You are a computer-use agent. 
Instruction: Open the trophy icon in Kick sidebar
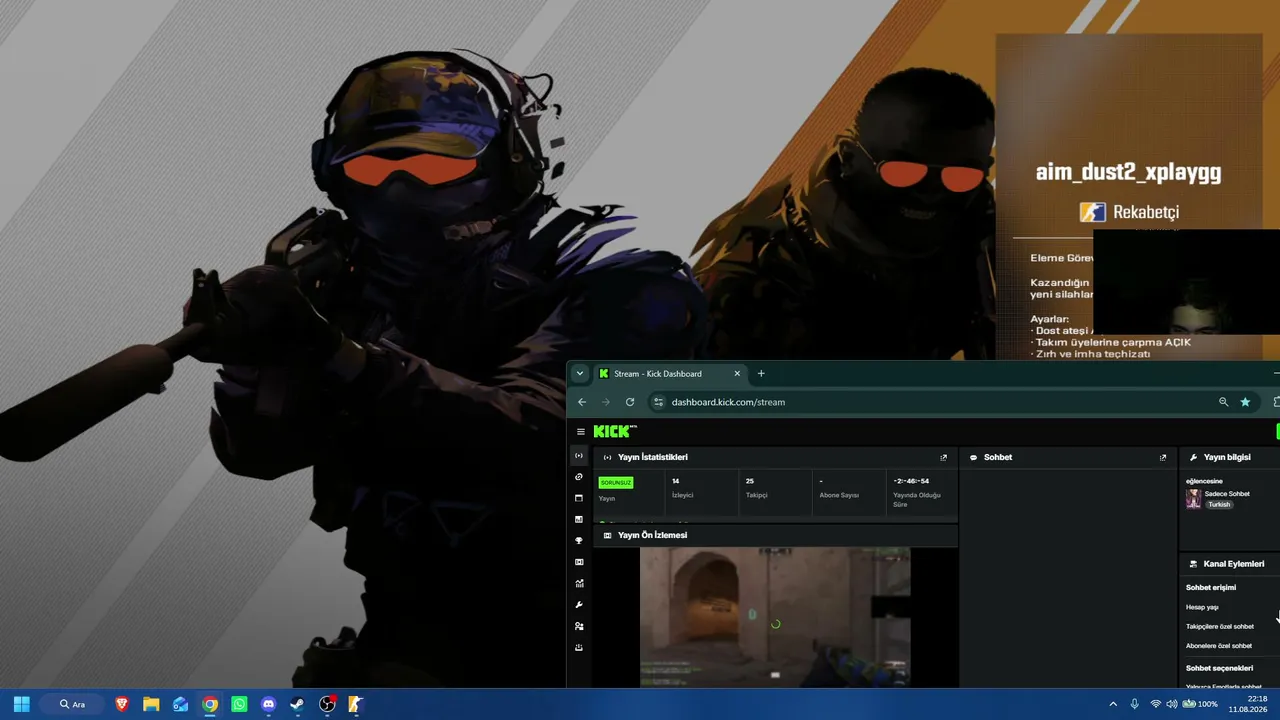pyautogui.click(x=579, y=541)
